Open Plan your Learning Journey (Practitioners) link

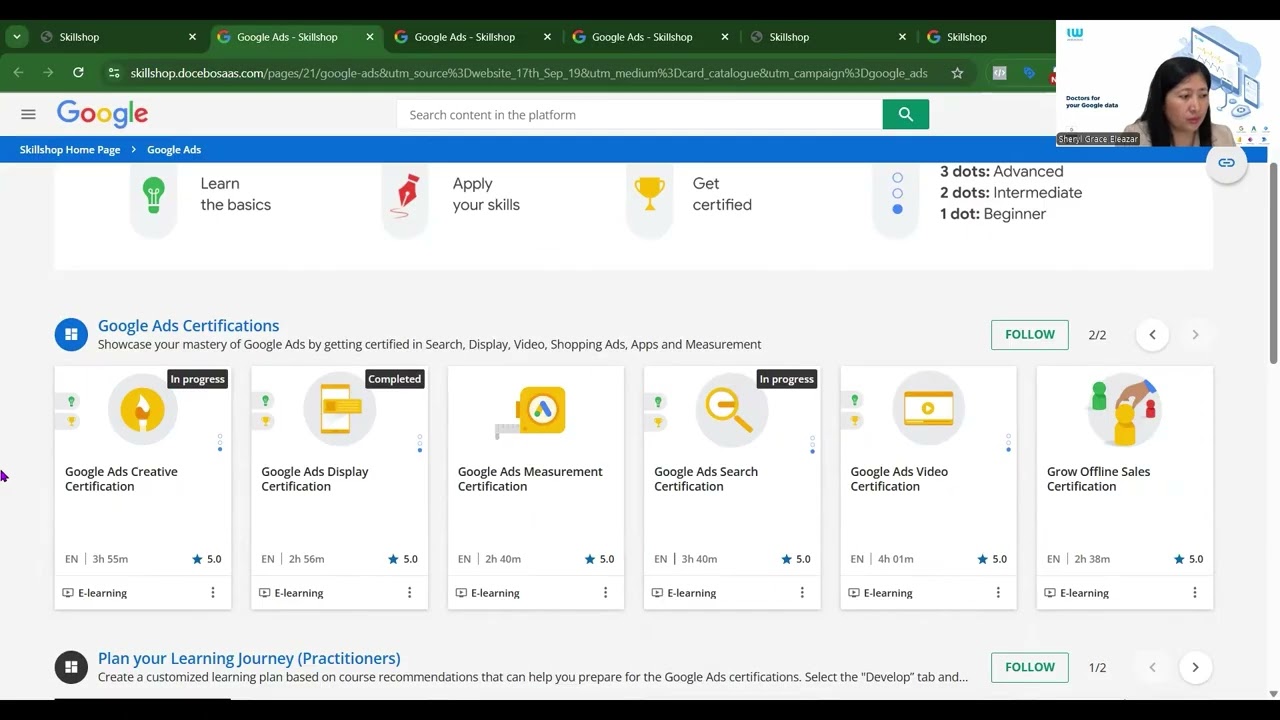(249, 658)
